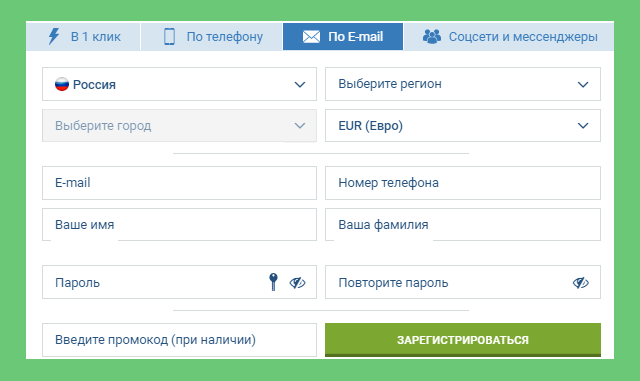Click the Ваше имя input field

(x=179, y=225)
